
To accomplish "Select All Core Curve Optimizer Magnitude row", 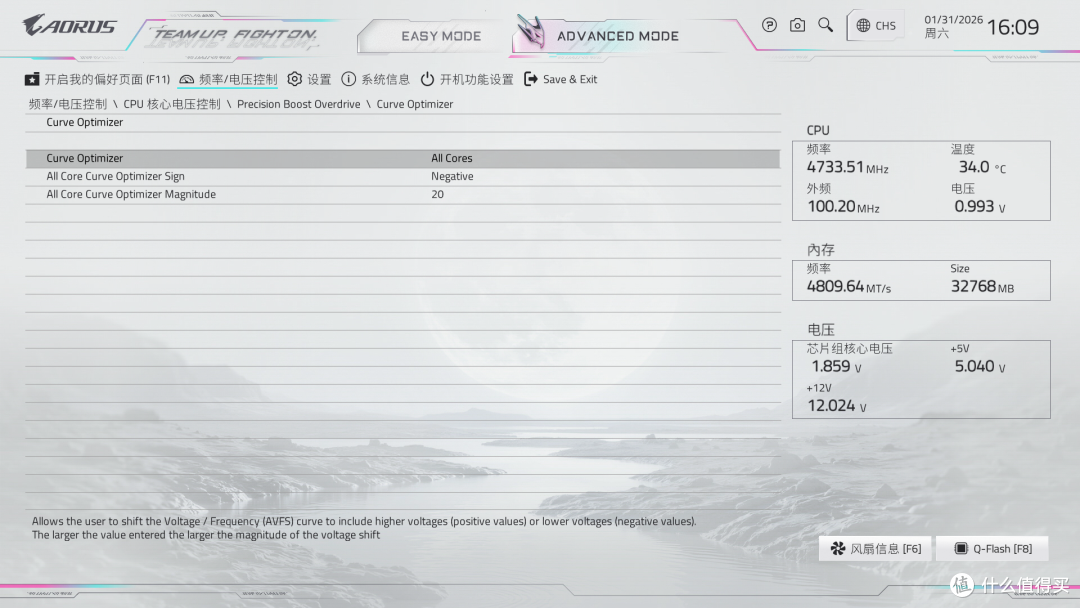I will 403,194.
